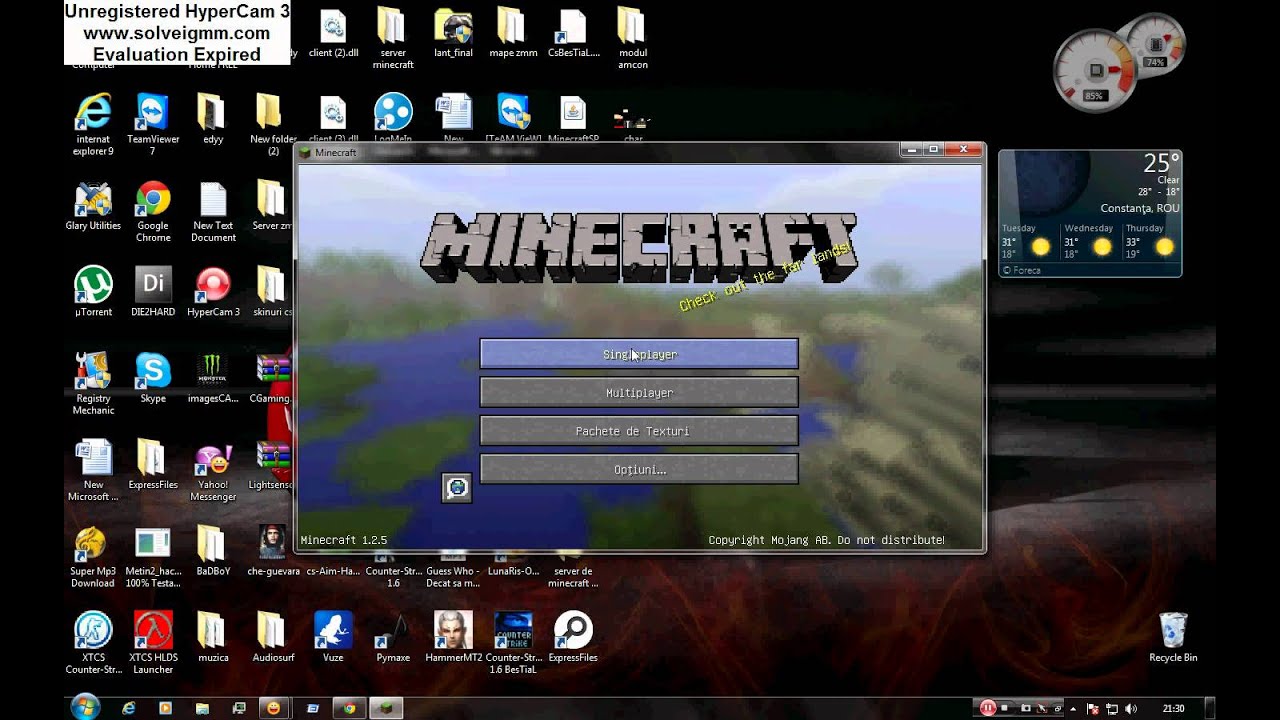The image size is (1280, 720).
Task: Open the modul amcon folder
Action: coord(633,38)
